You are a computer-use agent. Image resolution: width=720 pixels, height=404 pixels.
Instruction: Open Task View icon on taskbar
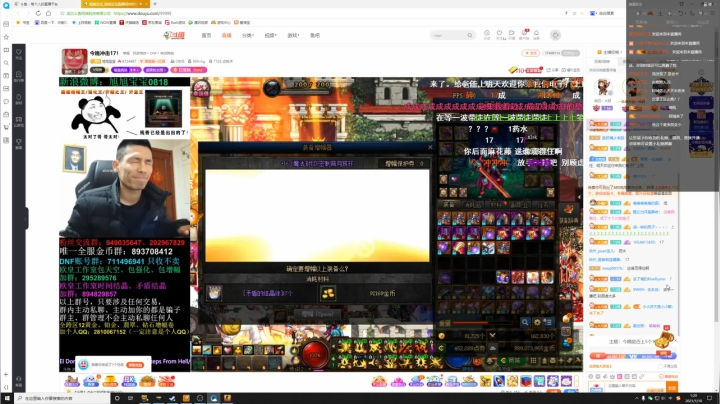click(130, 398)
